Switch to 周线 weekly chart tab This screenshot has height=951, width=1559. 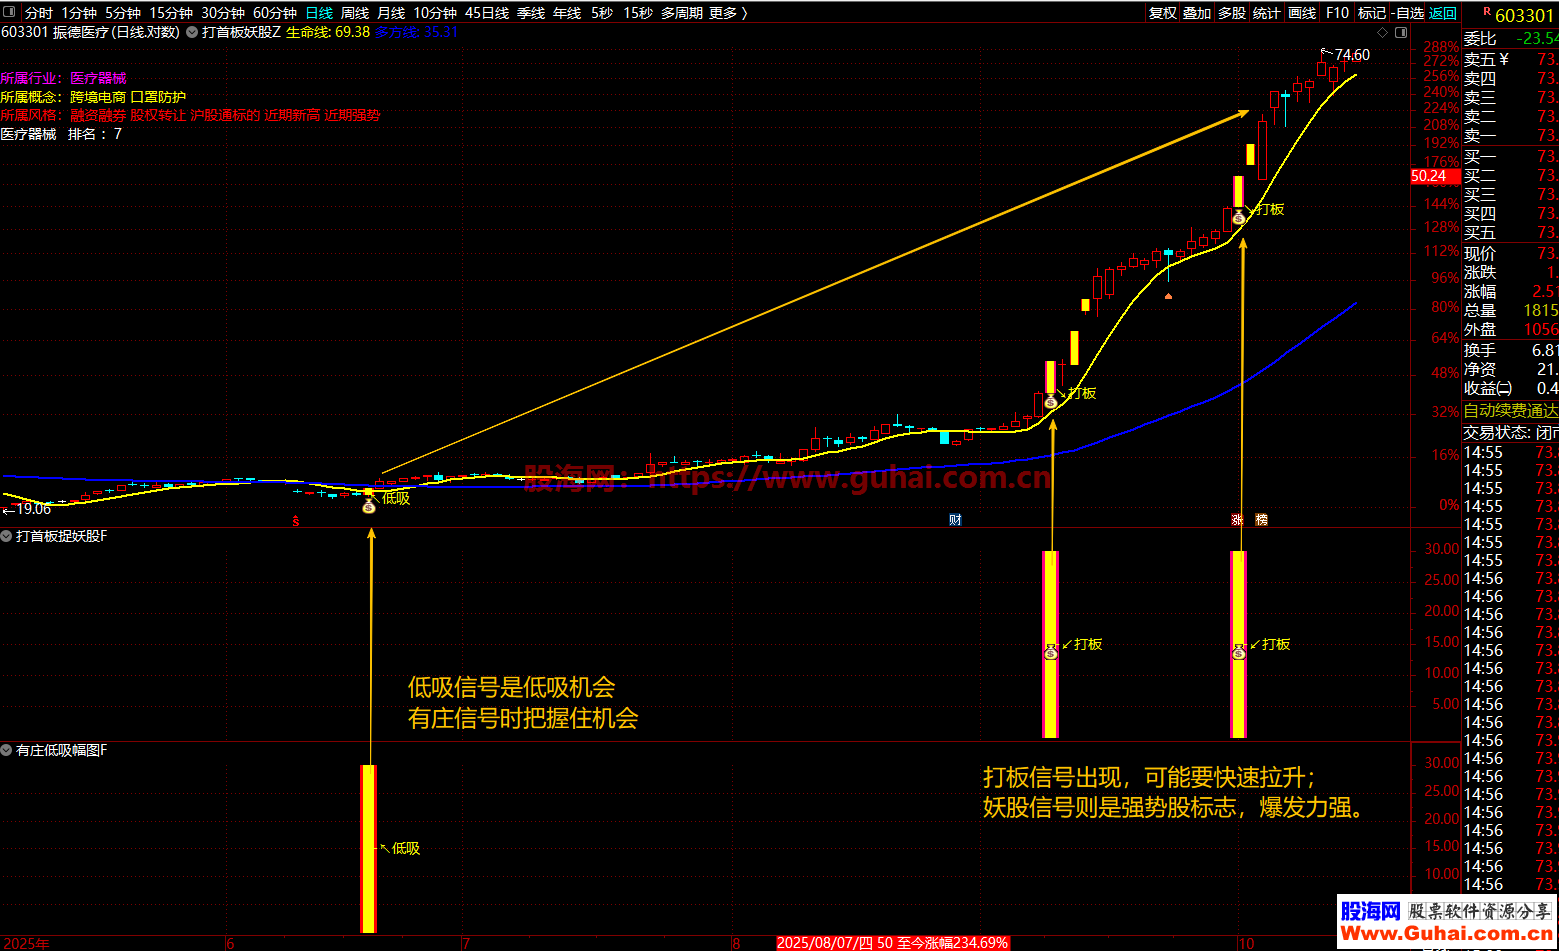point(354,13)
